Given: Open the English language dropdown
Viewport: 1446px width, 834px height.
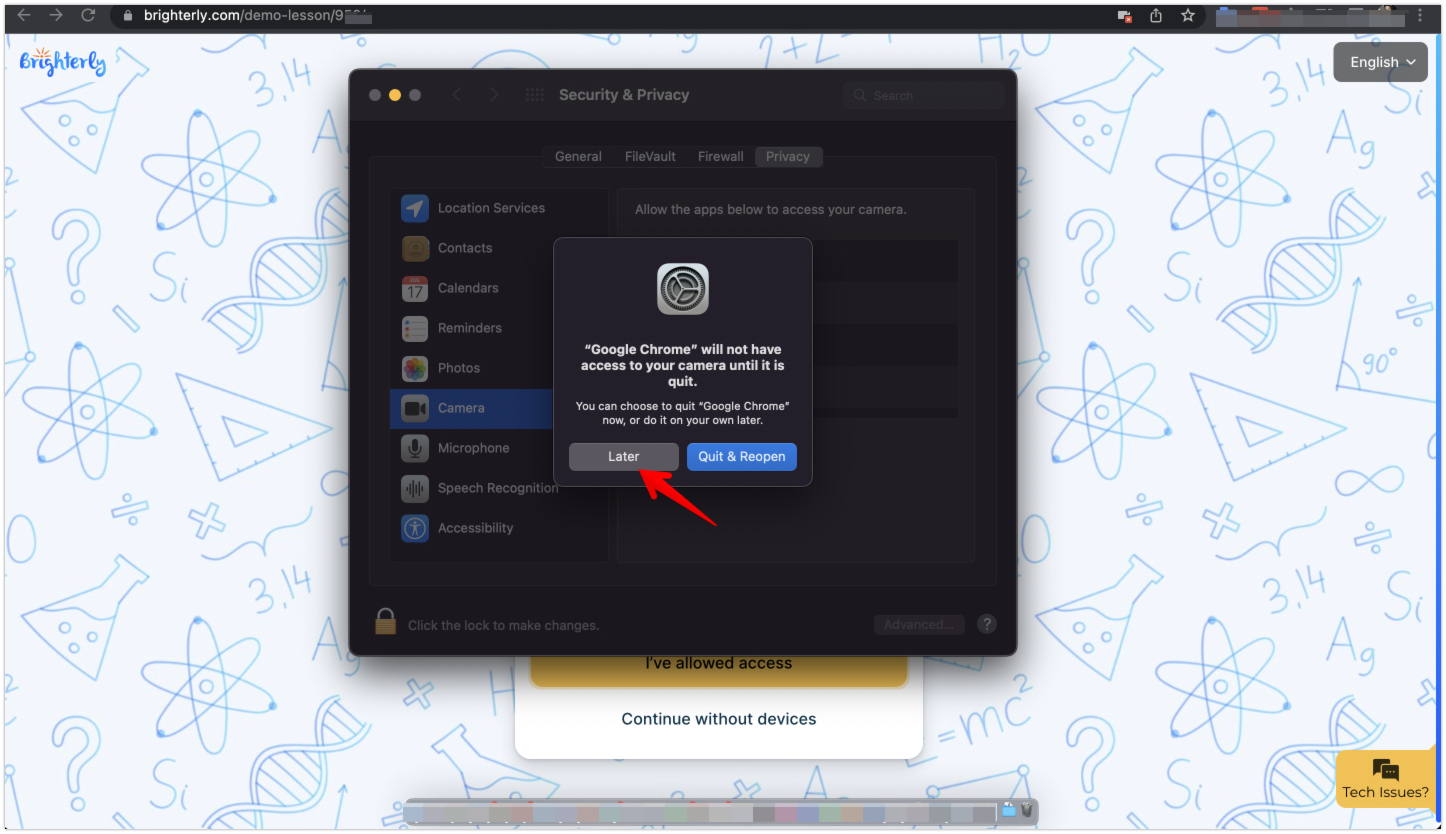Looking at the screenshot, I should [1380, 62].
